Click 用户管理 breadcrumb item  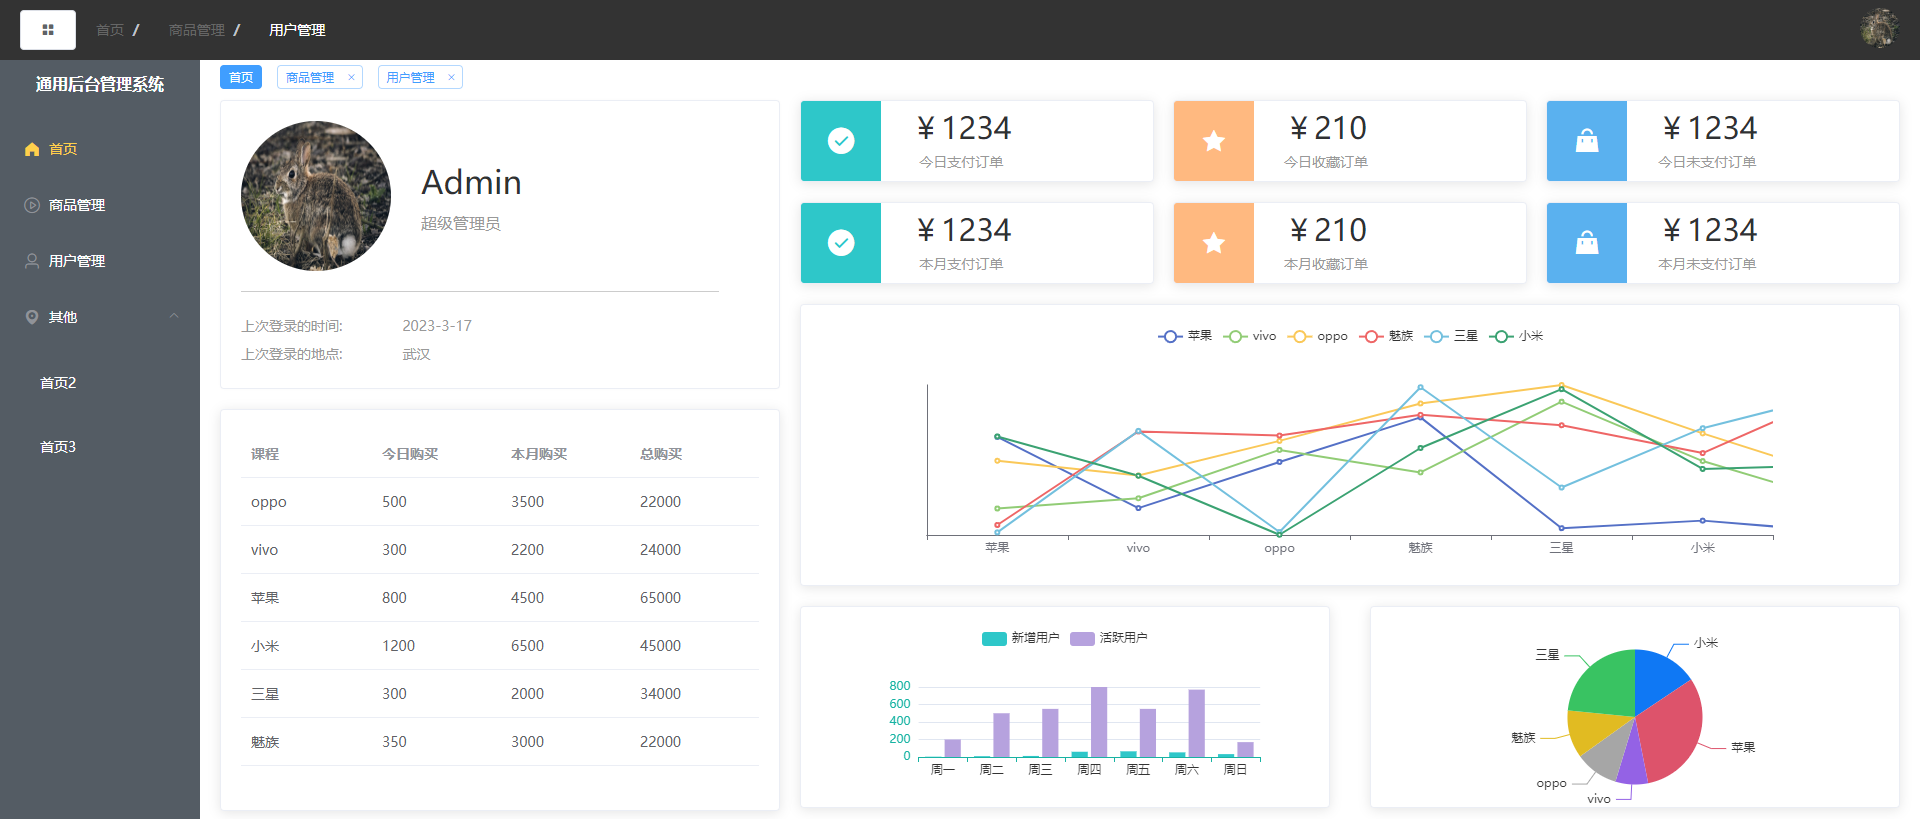click(297, 30)
